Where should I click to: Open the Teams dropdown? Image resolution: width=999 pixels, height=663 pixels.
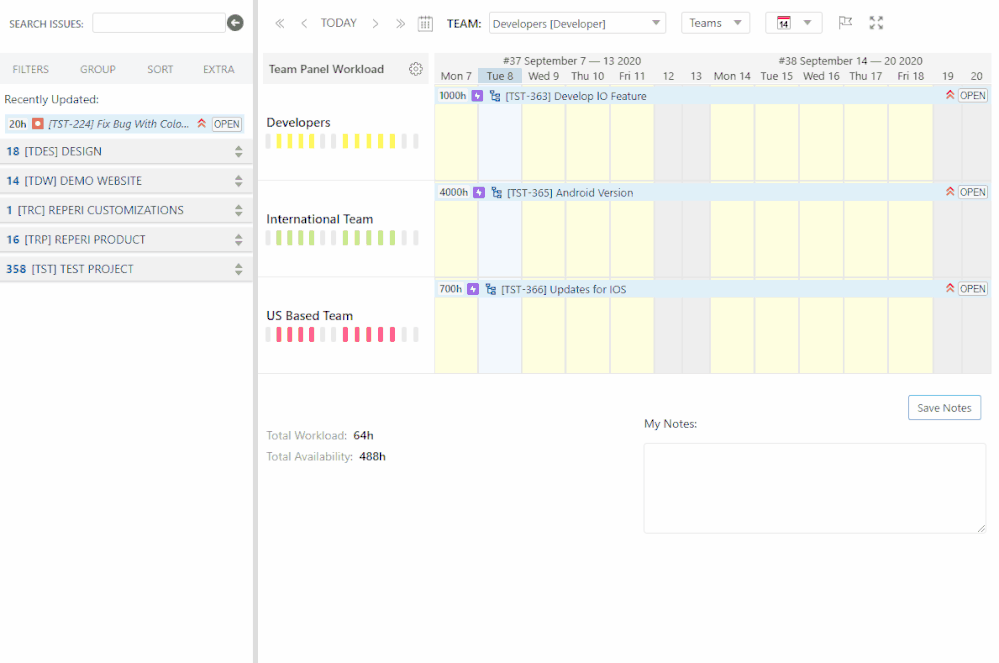tap(715, 23)
